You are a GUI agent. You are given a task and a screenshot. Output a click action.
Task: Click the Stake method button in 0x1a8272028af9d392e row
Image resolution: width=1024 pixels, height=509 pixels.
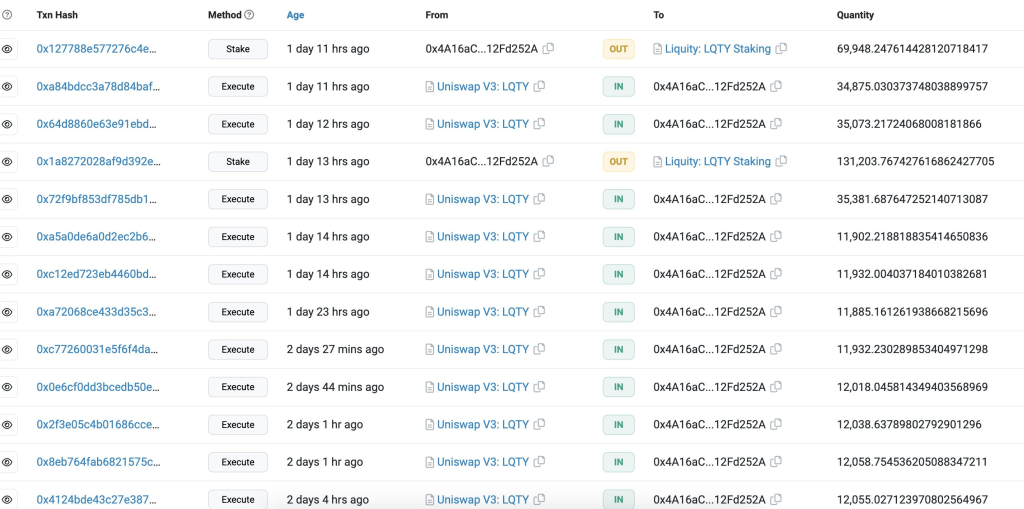[238, 161]
